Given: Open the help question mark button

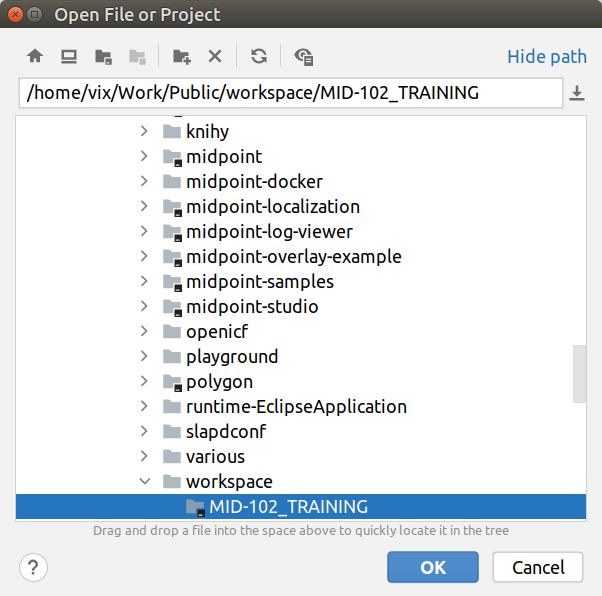Looking at the screenshot, I should (x=33, y=567).
